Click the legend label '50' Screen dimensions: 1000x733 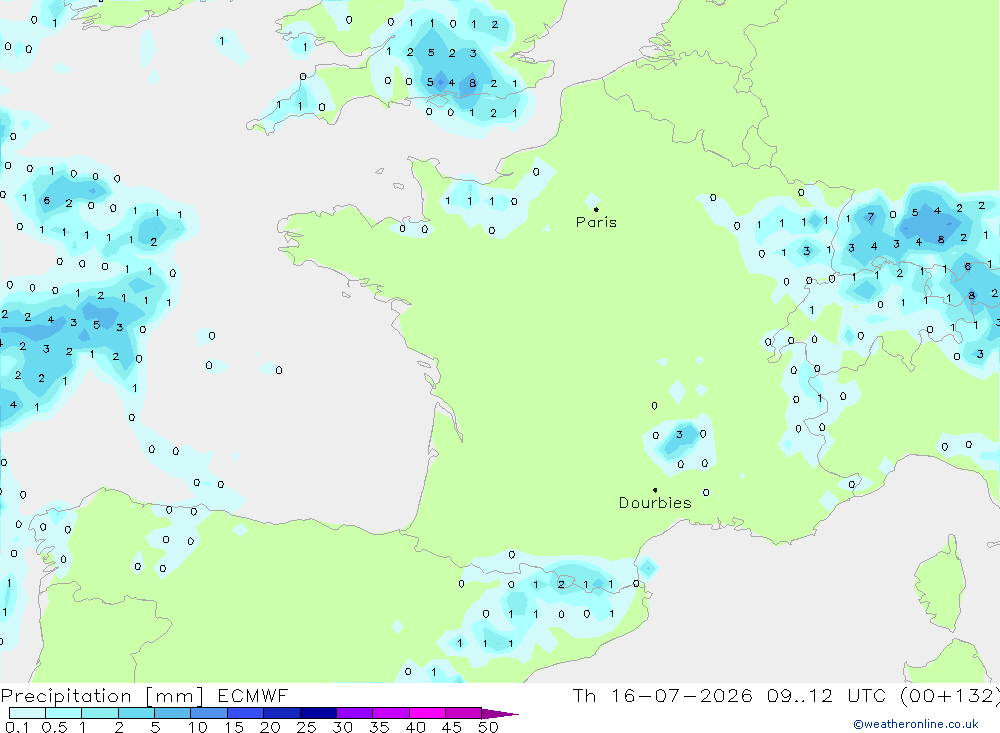[x=488, y=727]
